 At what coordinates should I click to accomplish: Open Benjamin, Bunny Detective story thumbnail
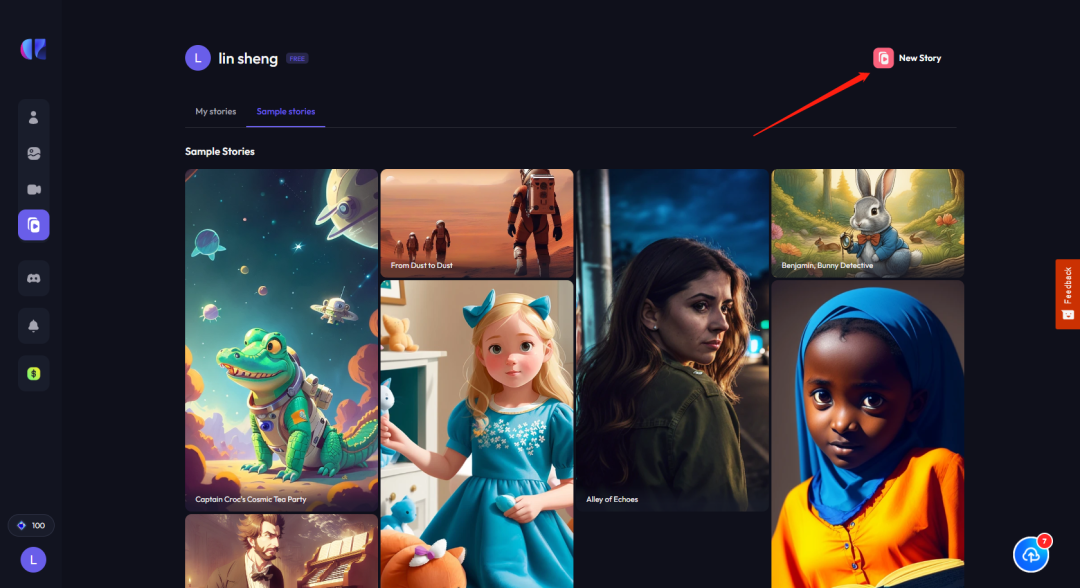point(867,223)
